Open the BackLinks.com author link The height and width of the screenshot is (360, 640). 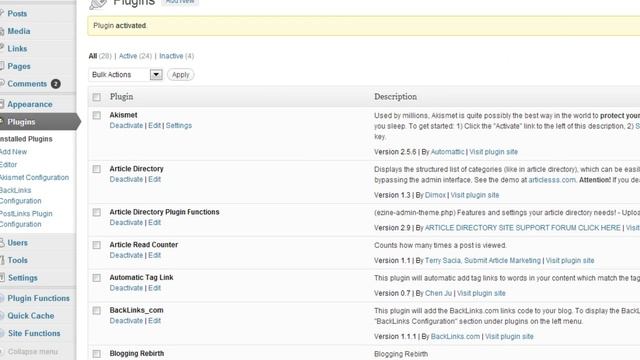pos(455,337)
